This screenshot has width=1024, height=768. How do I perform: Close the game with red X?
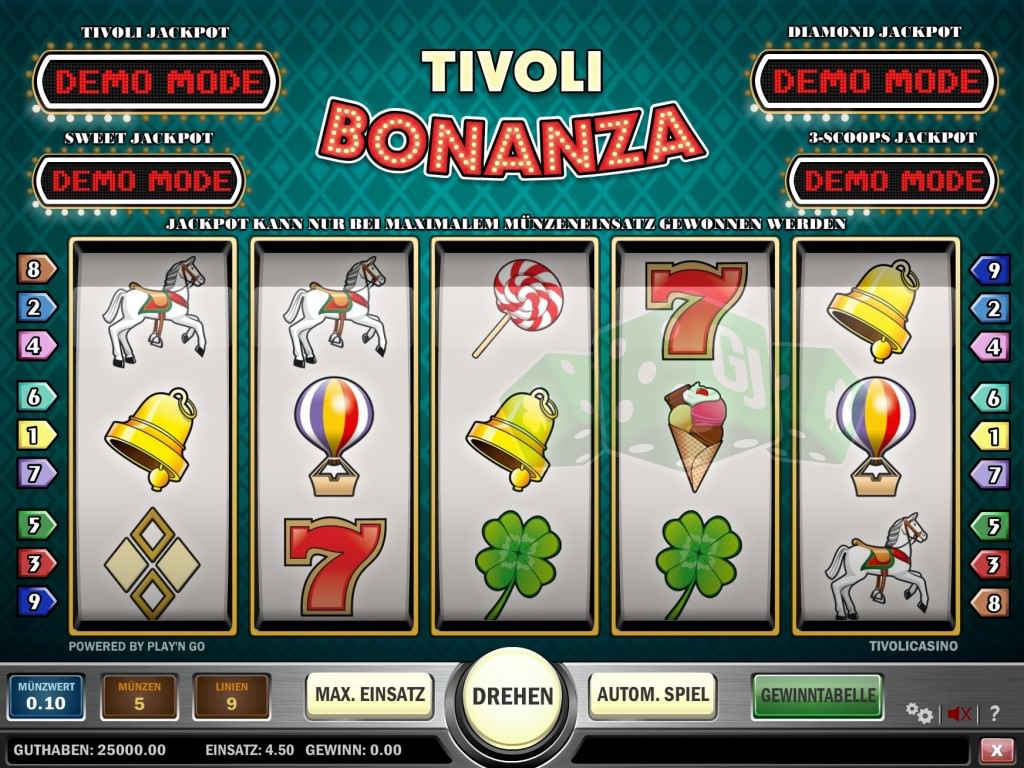point(997,750)
